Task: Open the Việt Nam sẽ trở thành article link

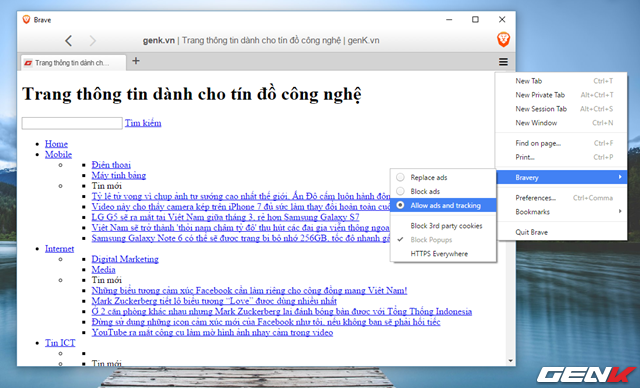Action: point(240,228)
